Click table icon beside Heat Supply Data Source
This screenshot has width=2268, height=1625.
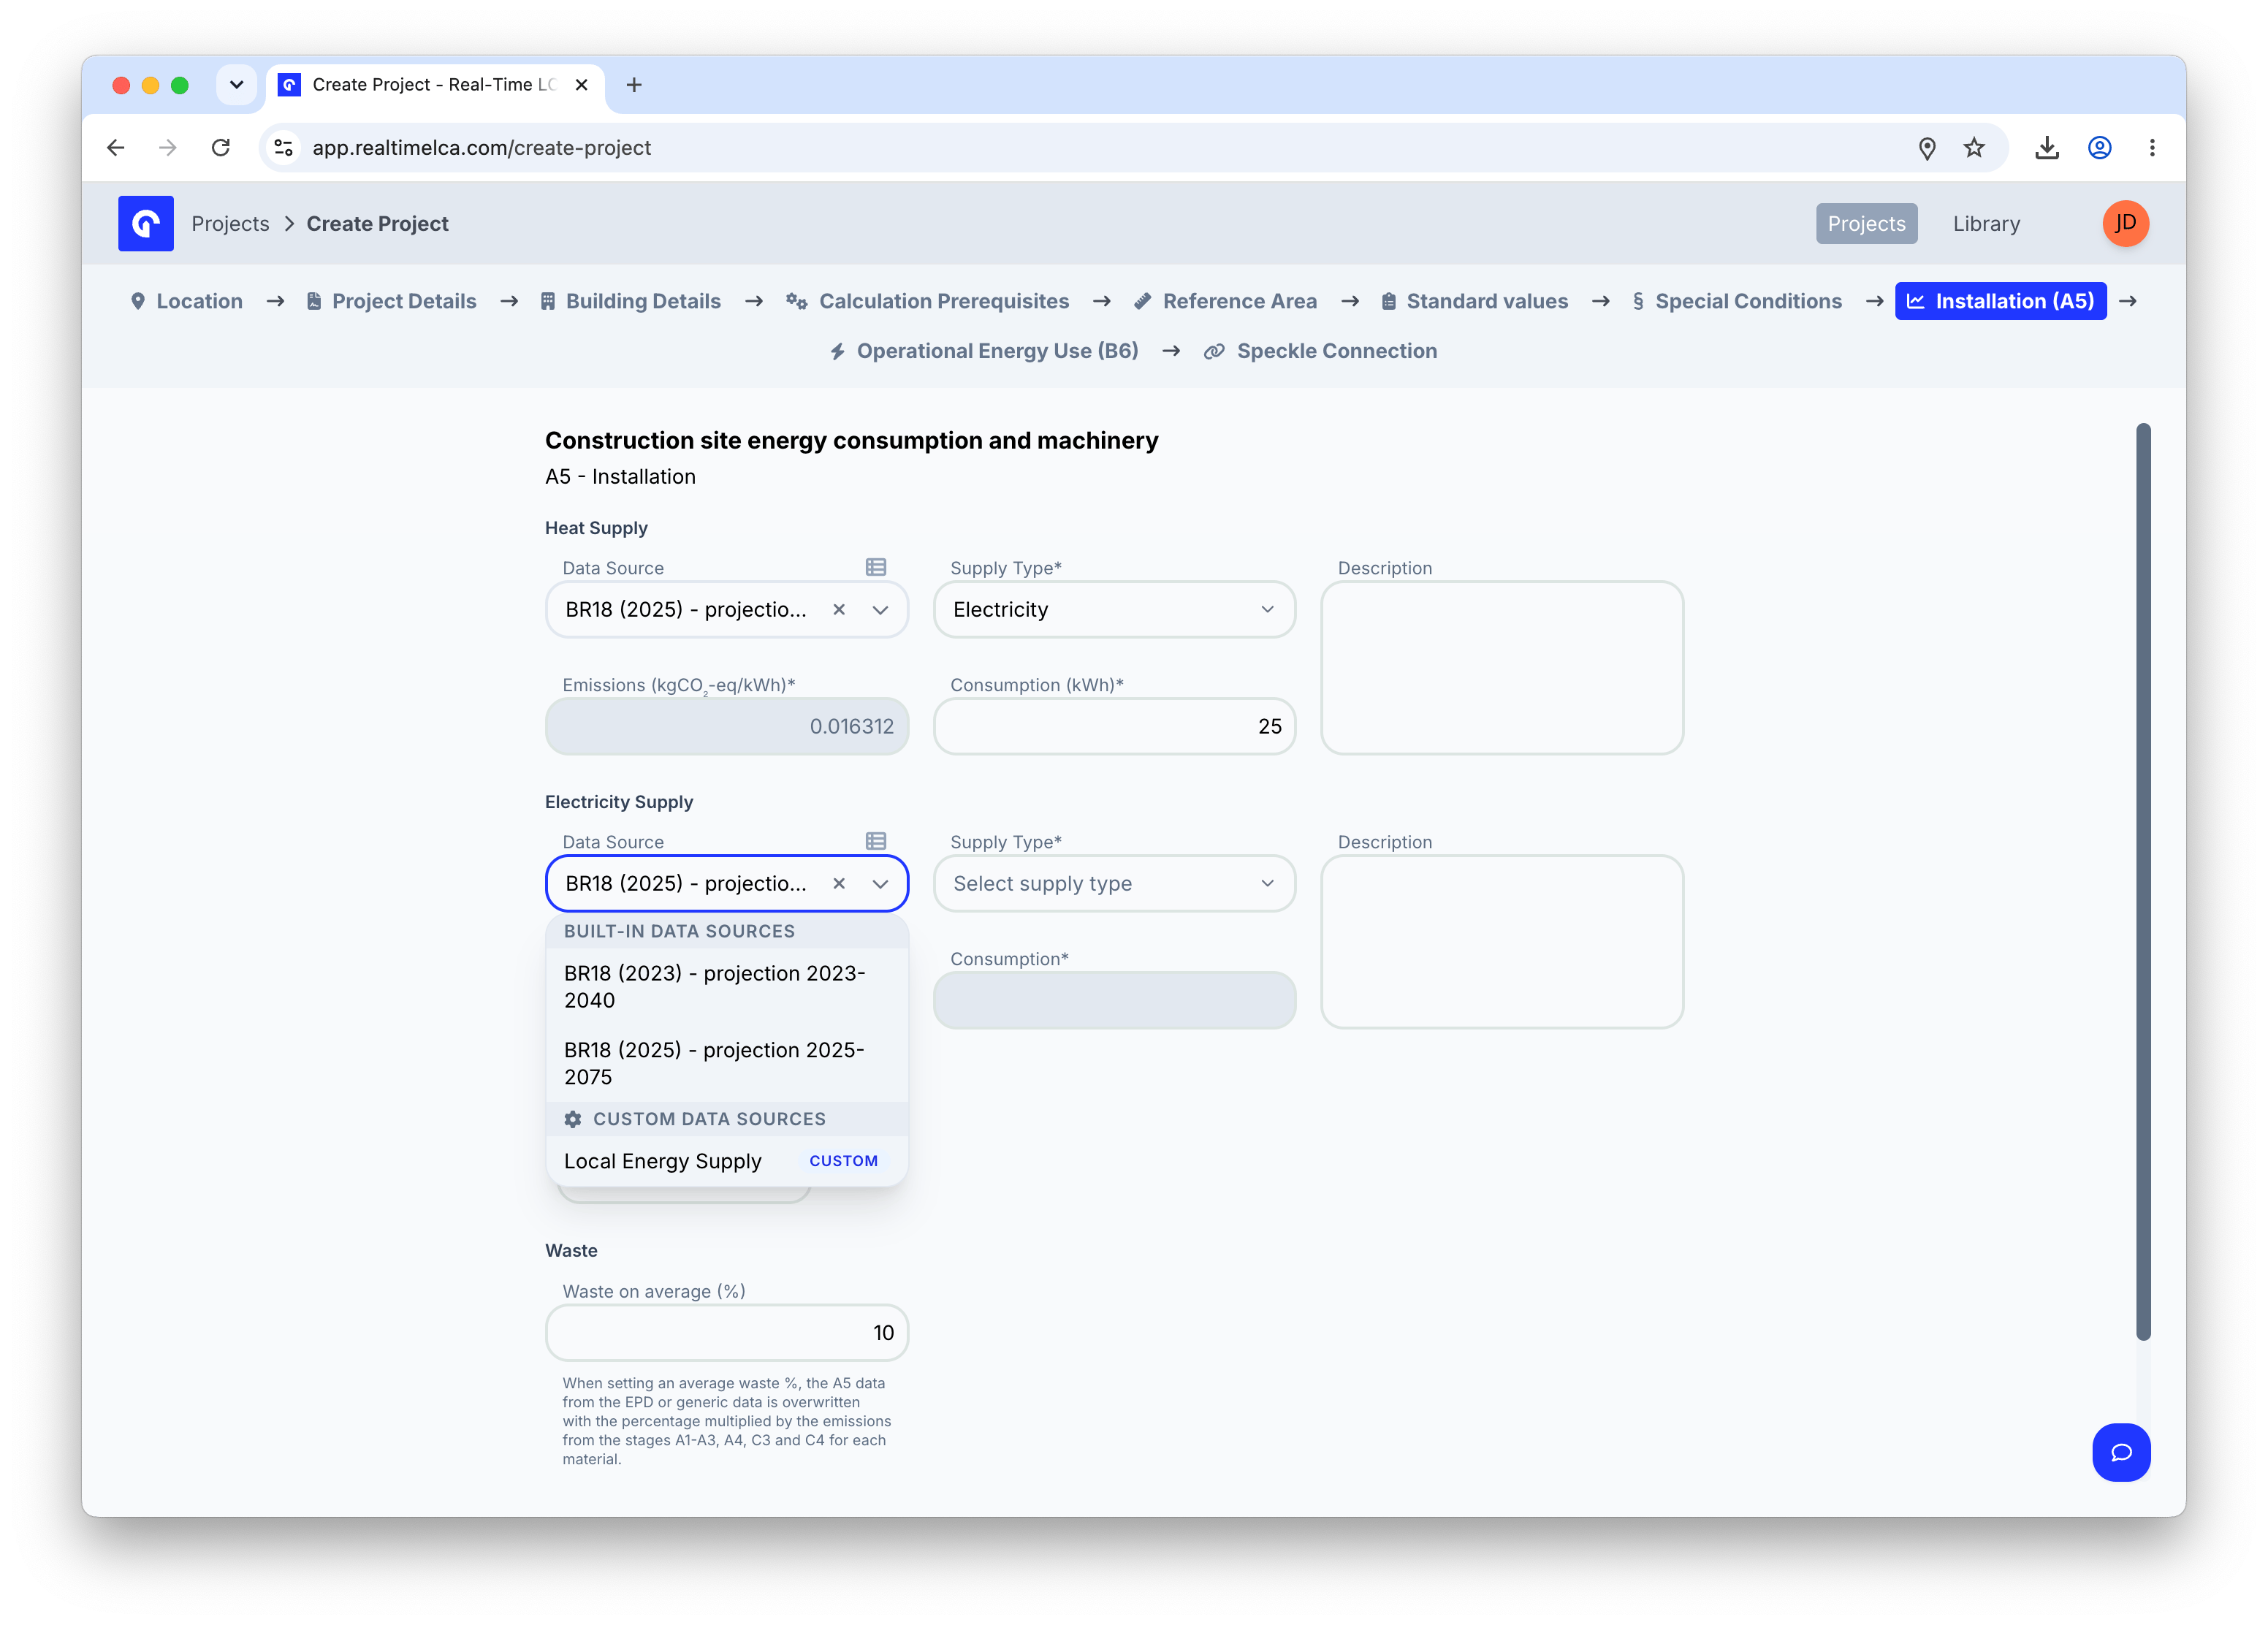pyautogui.click(x=875, y=567)
